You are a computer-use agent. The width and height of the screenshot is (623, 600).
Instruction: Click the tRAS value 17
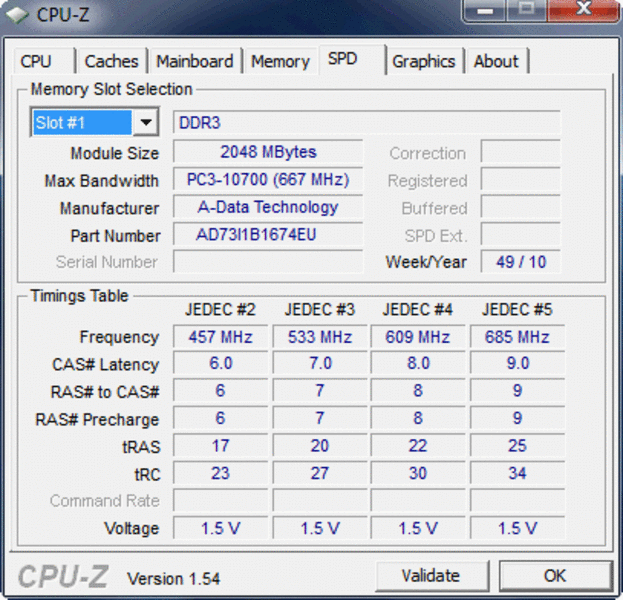pos(221,446)
